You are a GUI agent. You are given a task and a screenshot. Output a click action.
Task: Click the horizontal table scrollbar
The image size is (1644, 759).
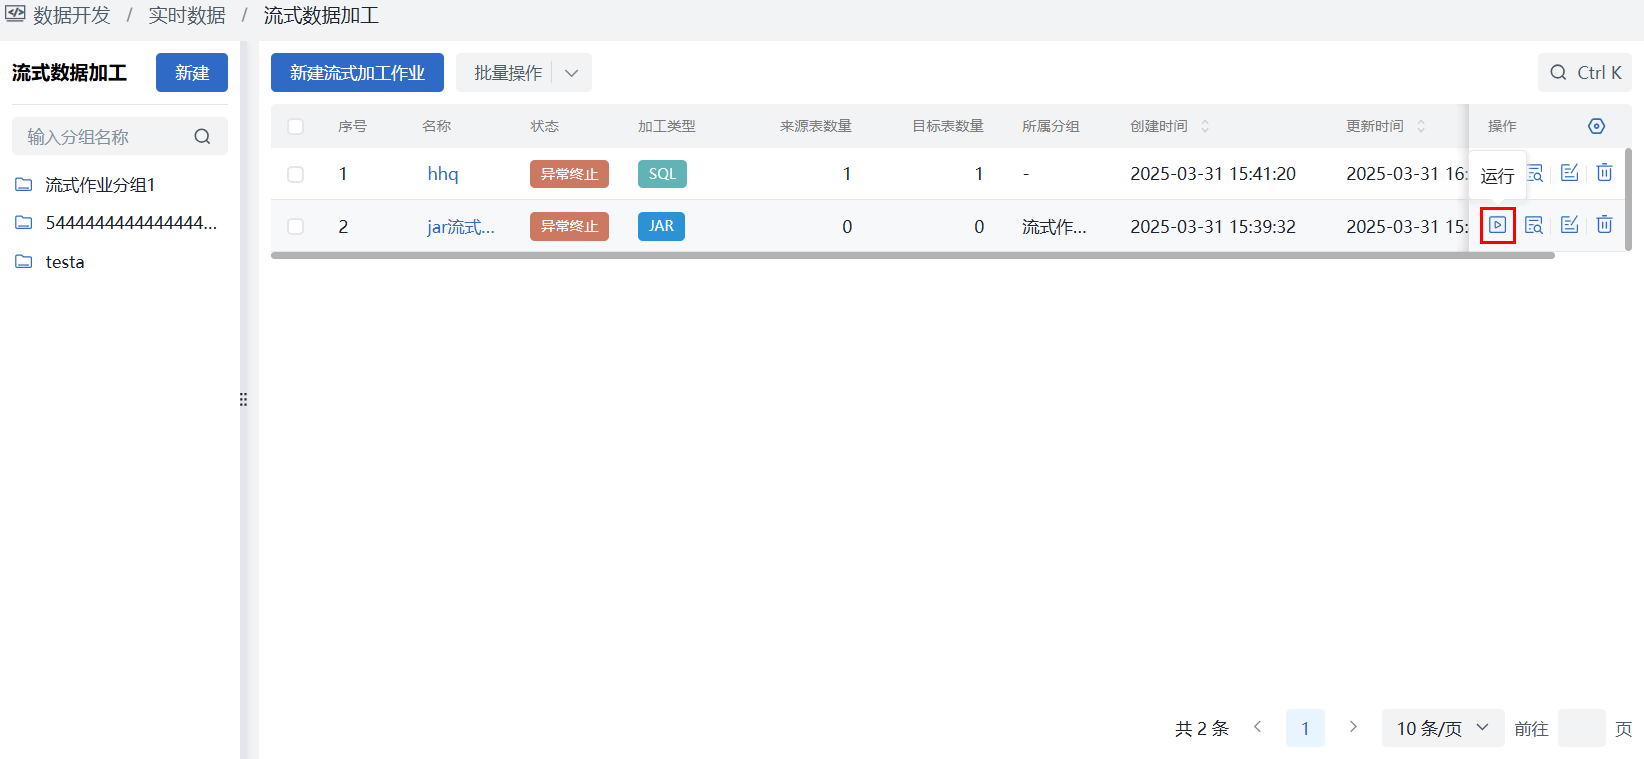point(913,256)
